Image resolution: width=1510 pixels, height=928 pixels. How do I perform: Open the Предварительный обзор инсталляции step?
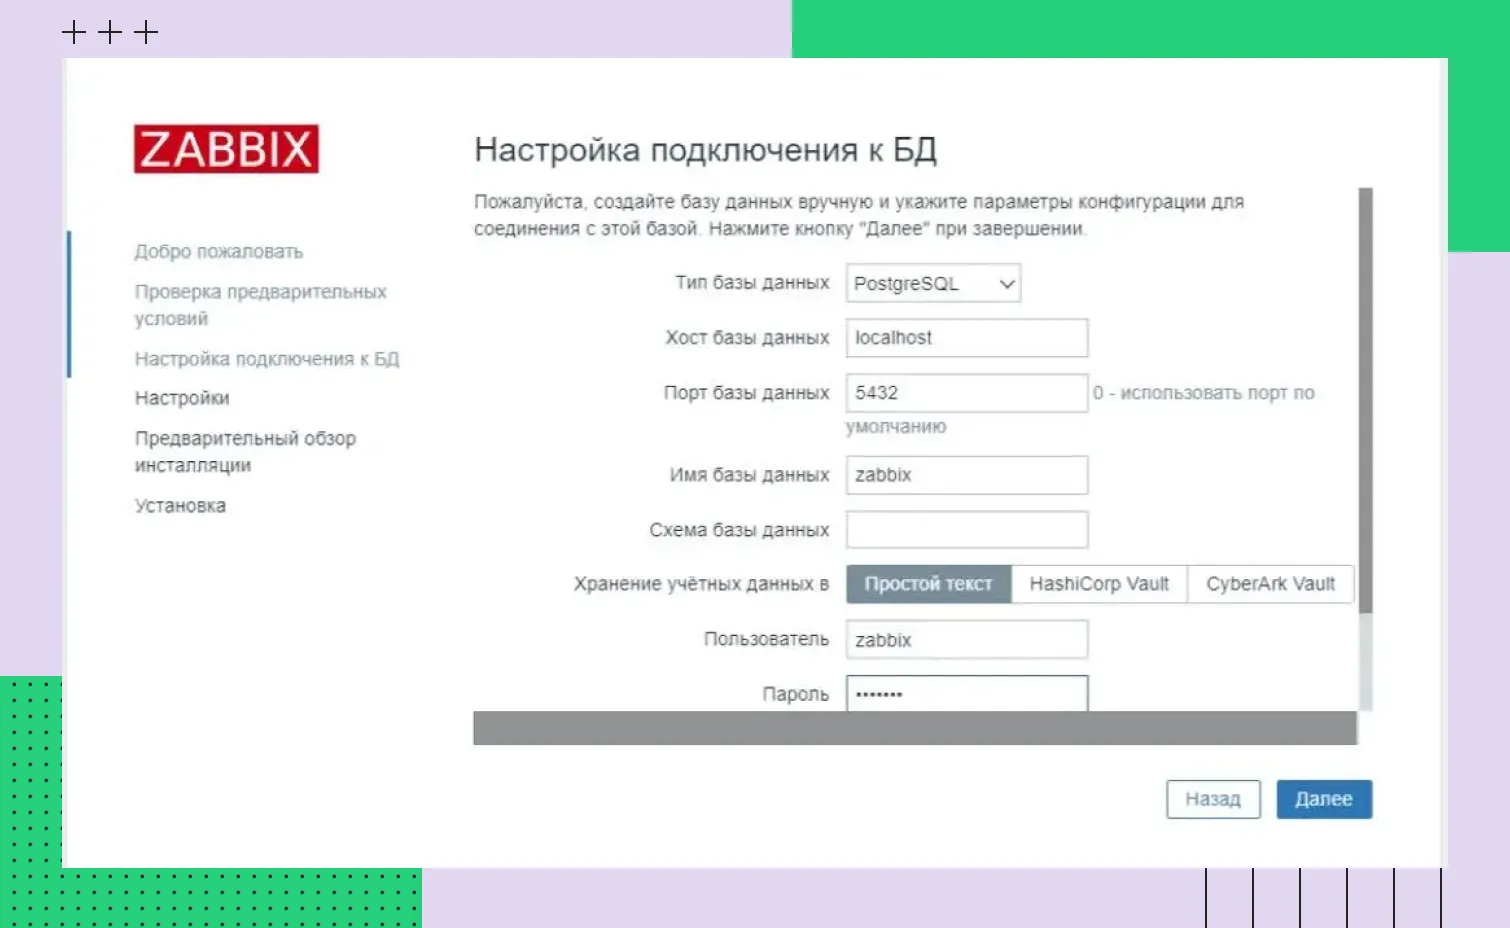pyautogui.click(x=244, y=451)
